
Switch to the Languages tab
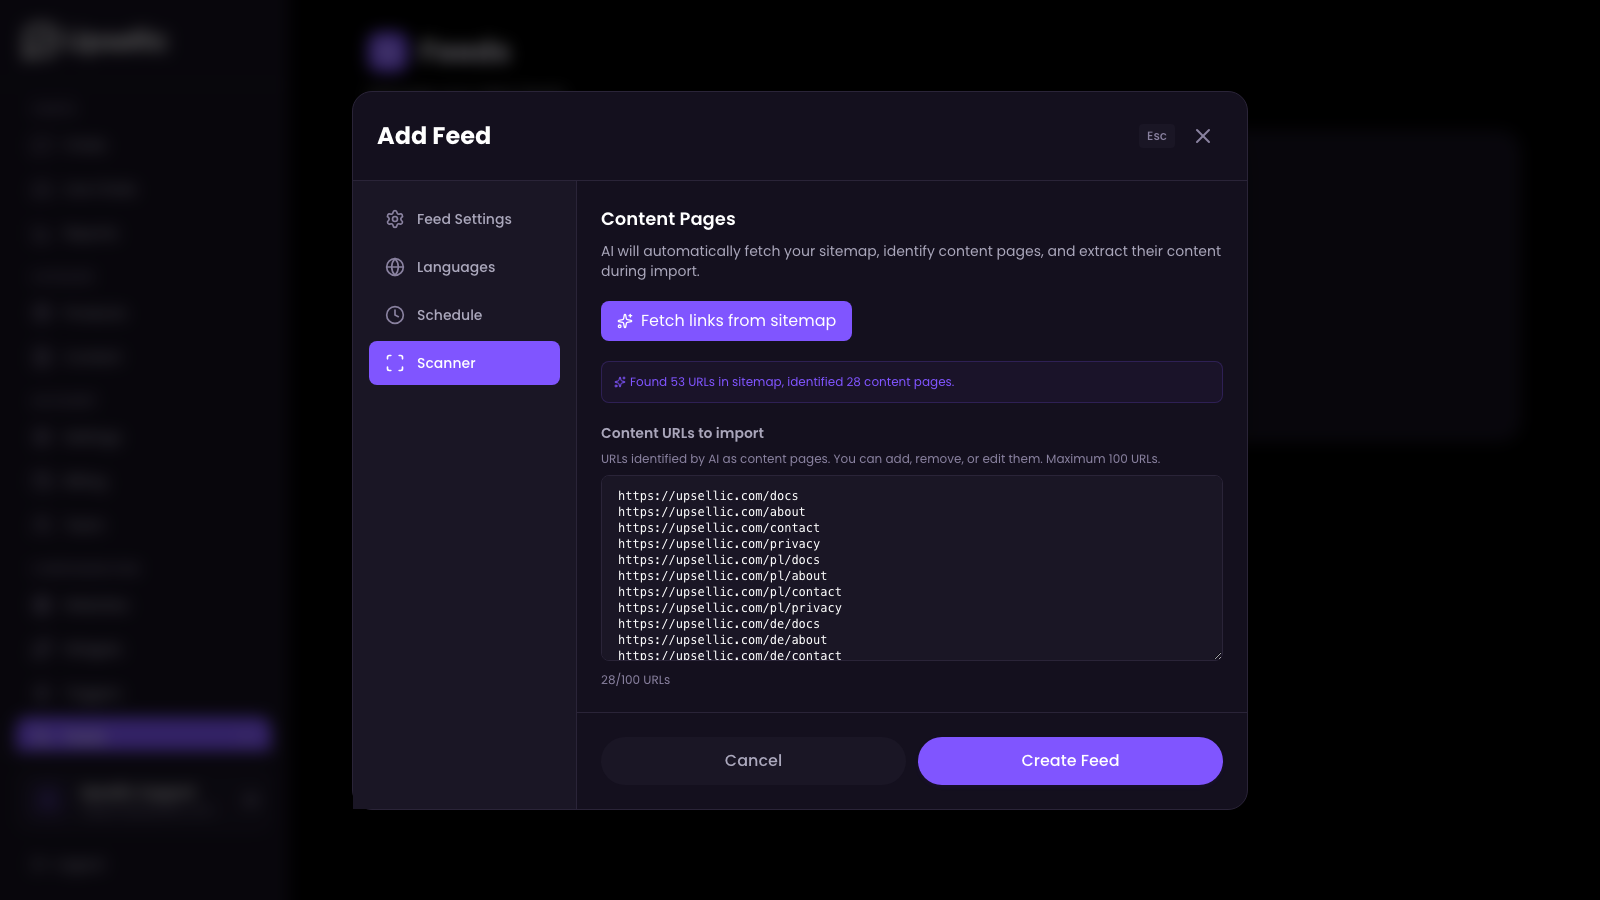(455, 267)
